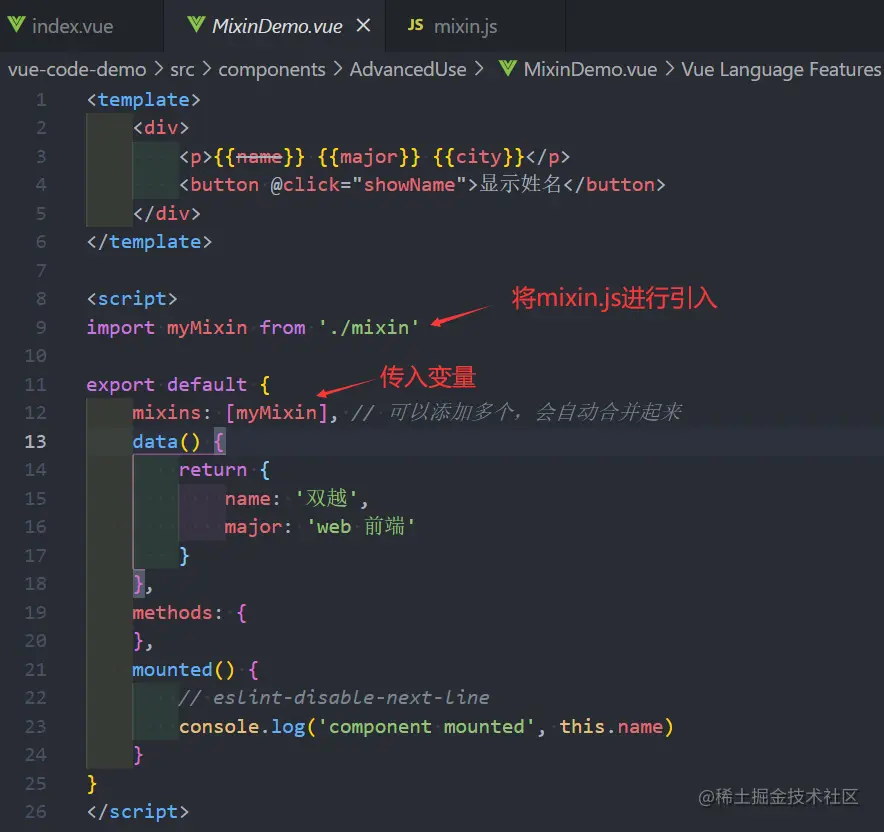
Task: Expand the chevron after components breadcrumb
Action: point(338,69)
